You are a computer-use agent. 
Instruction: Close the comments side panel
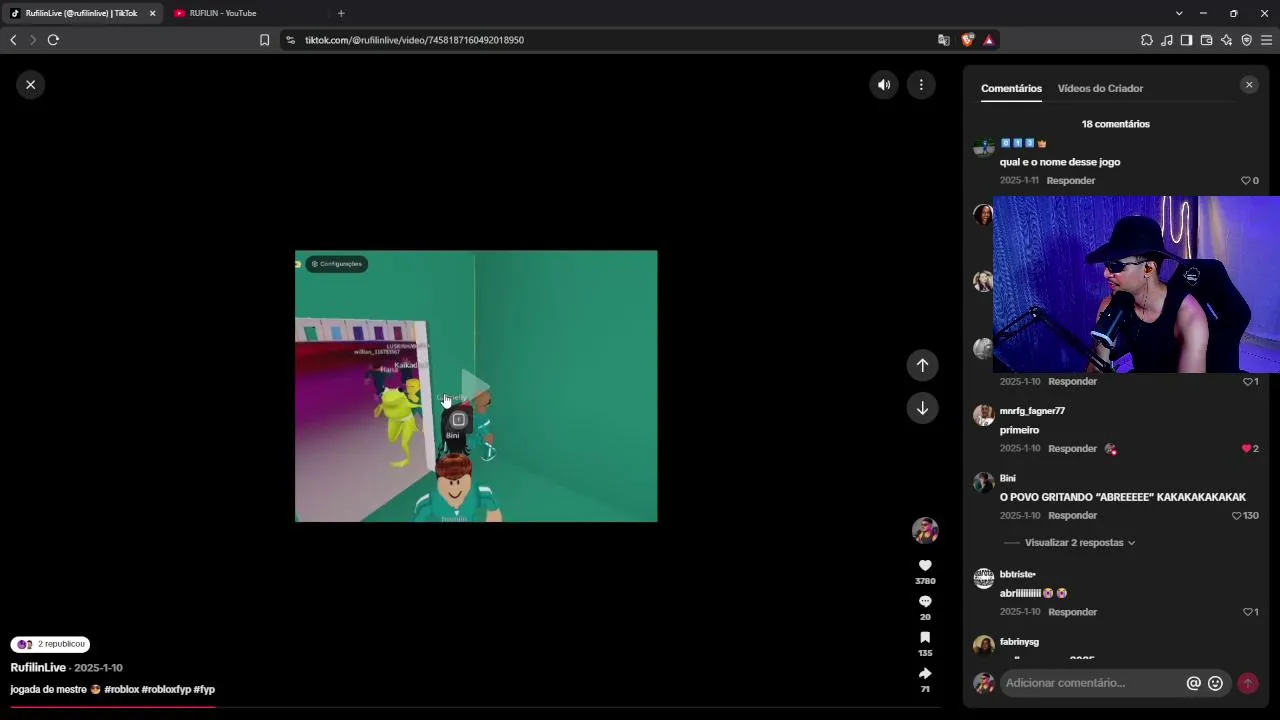[1249, 85]
